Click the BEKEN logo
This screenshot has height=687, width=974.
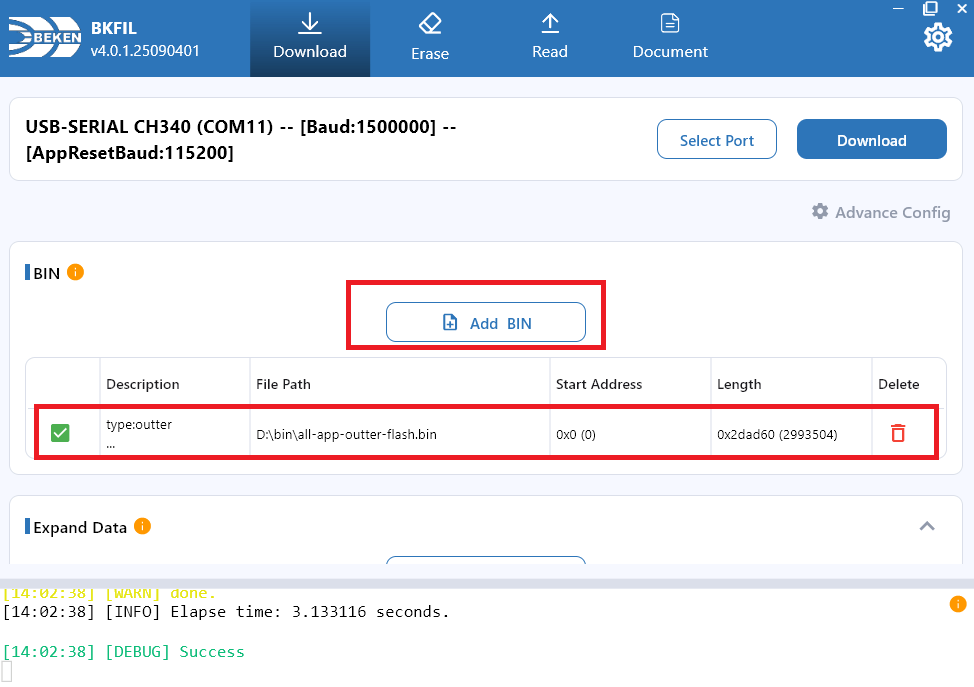point(44,38)
